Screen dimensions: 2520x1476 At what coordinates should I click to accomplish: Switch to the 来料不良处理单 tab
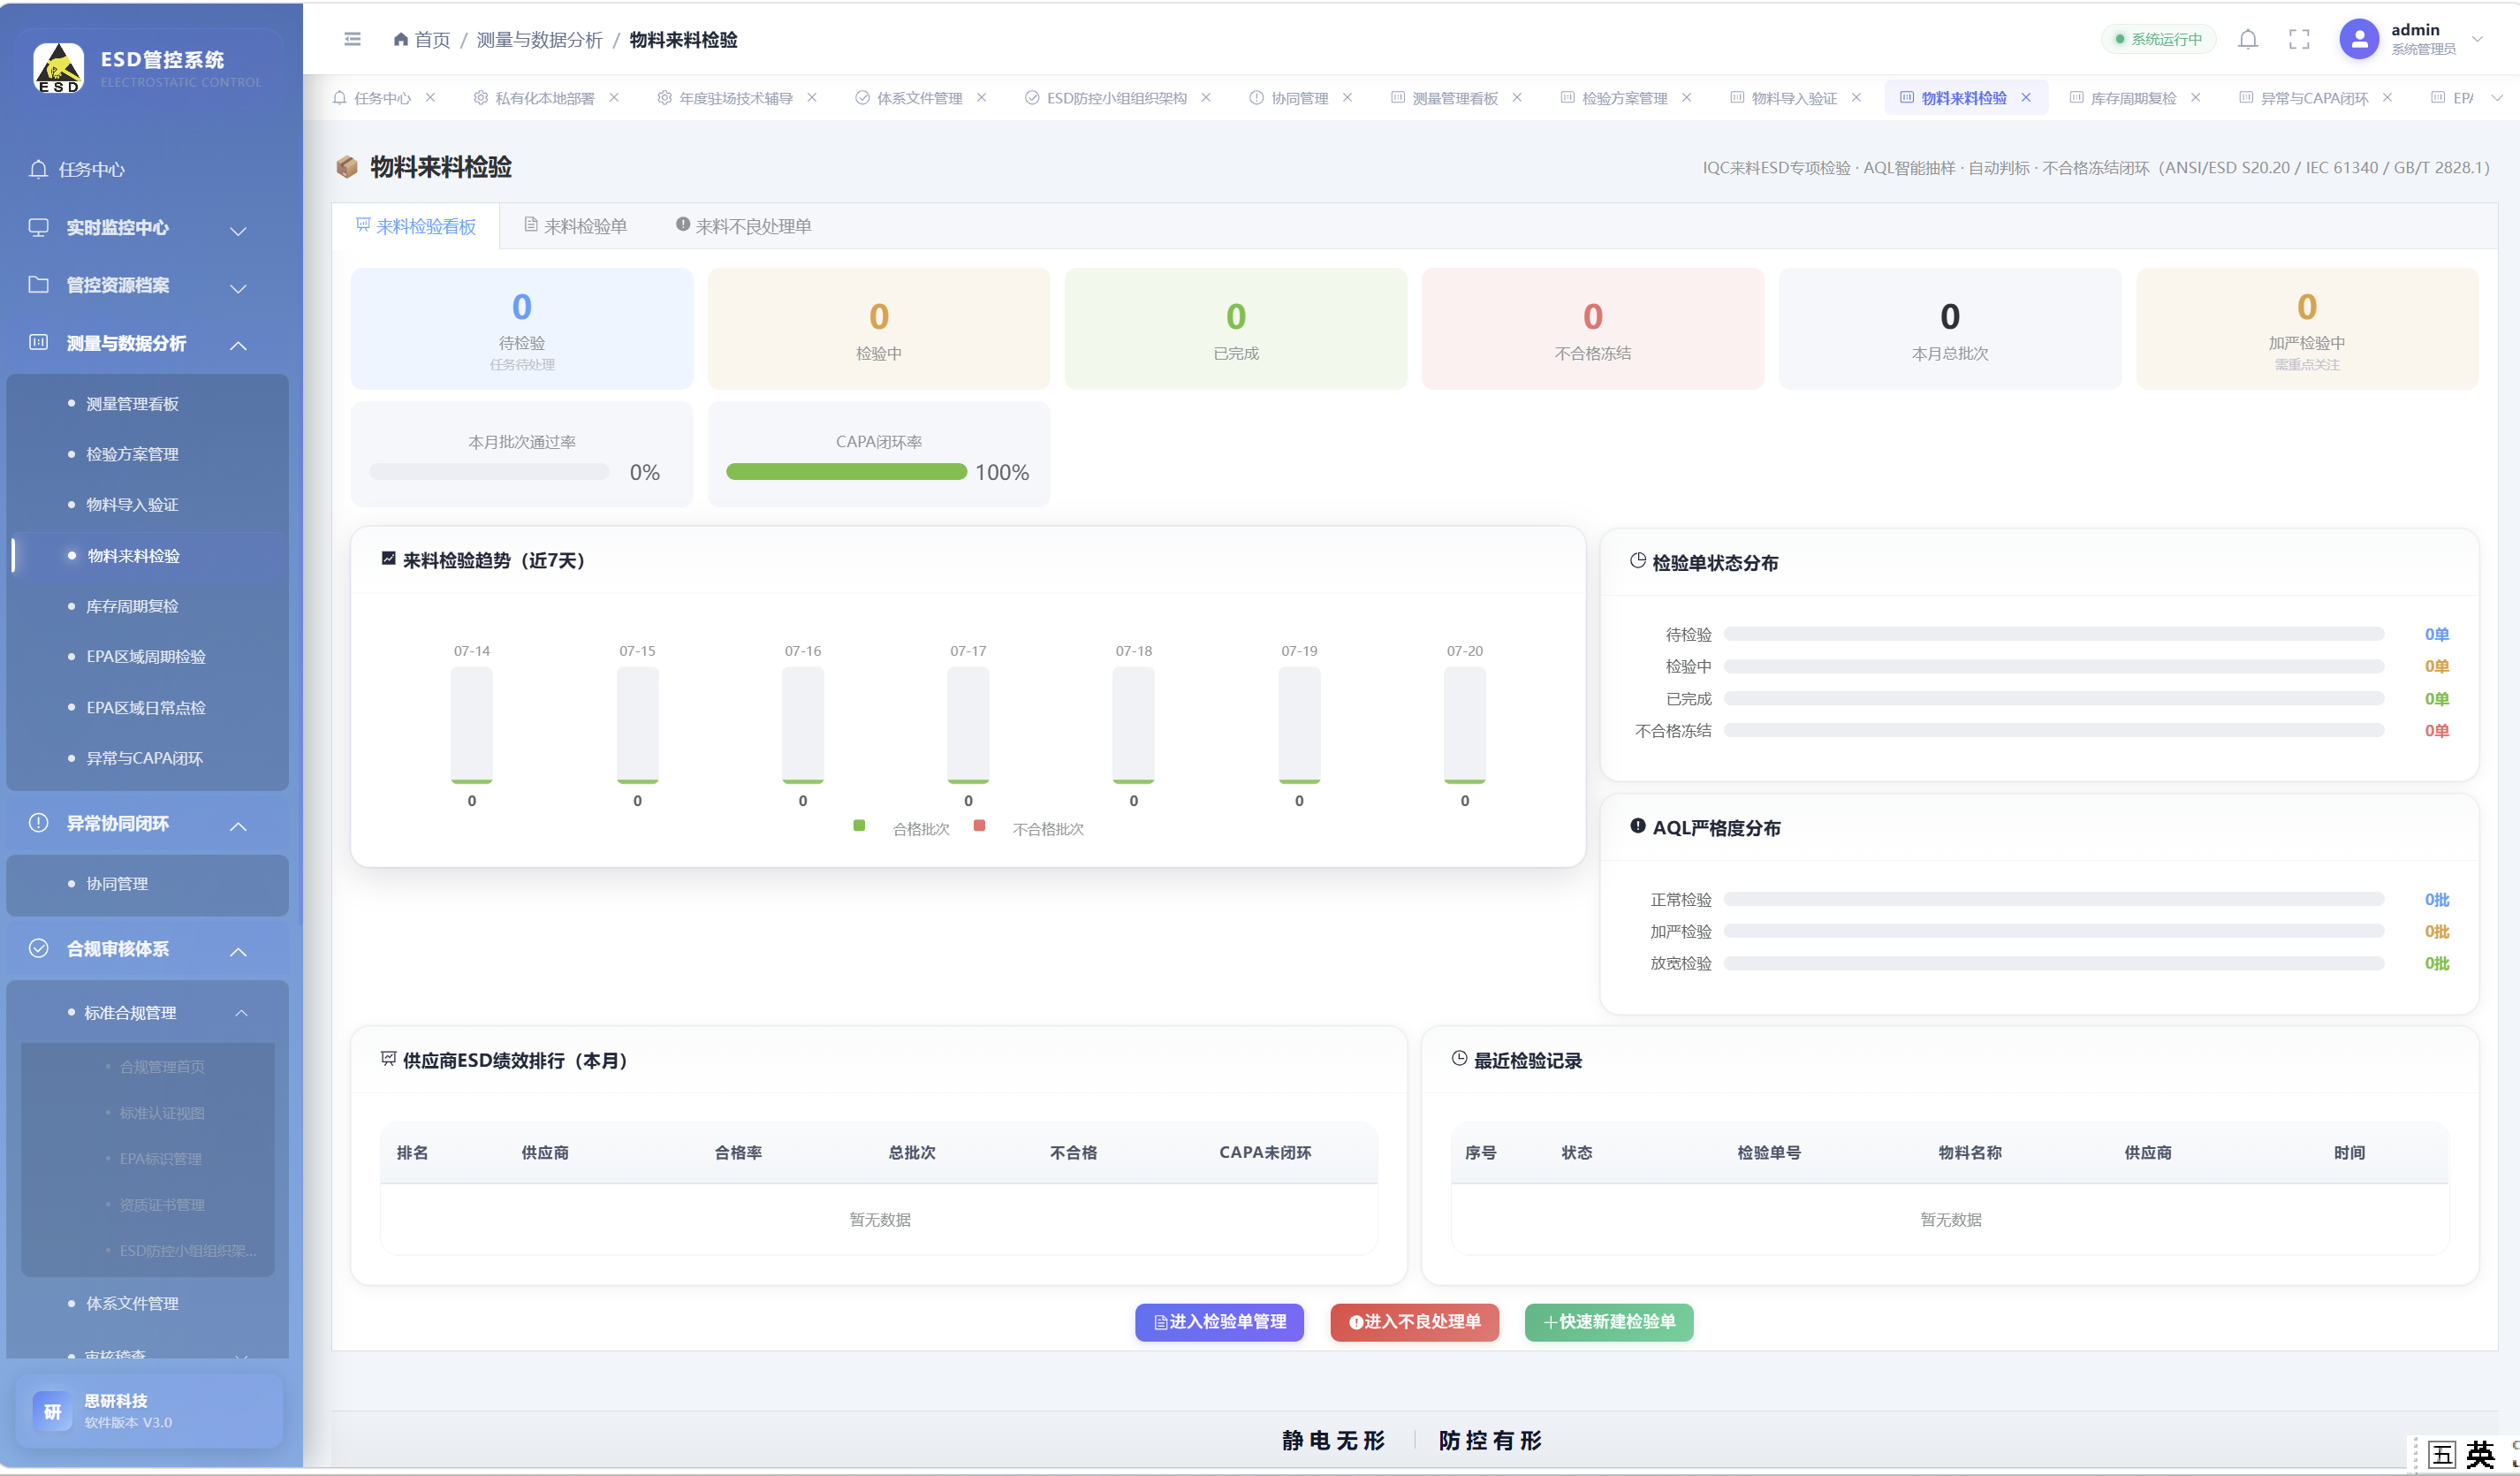point(743,226)
